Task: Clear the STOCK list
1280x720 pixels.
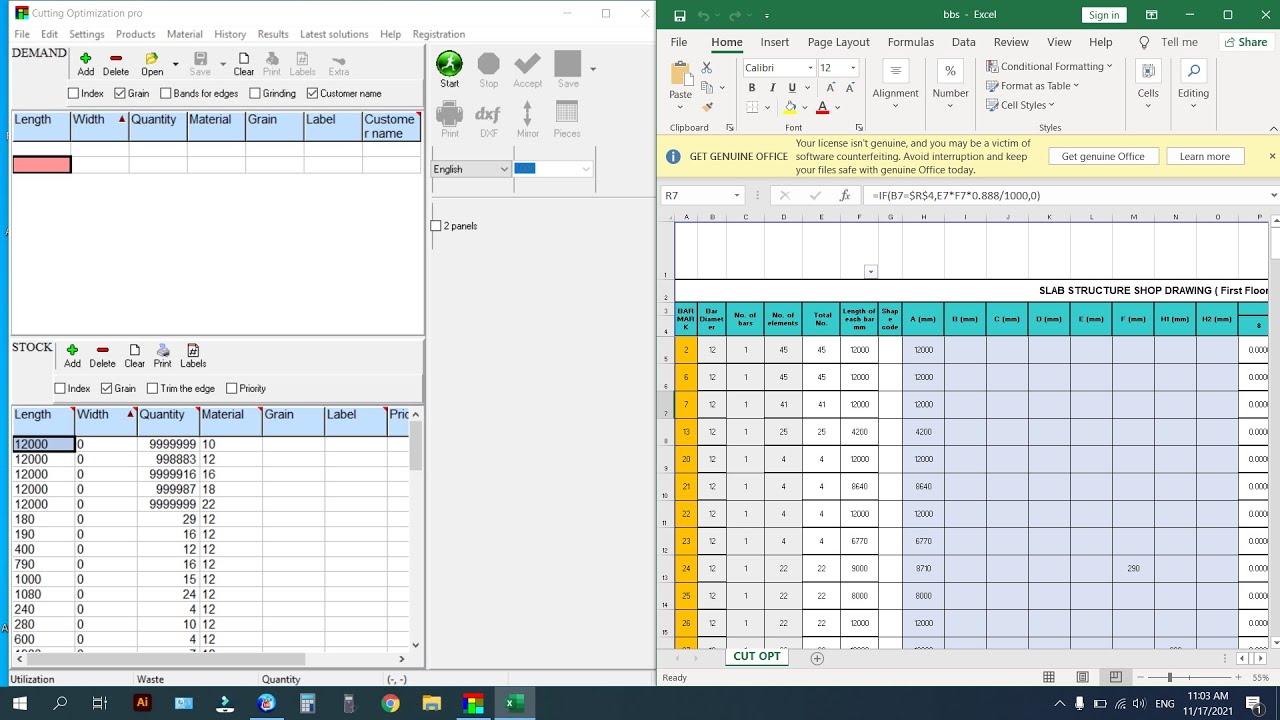Action: tap(134, 356)
